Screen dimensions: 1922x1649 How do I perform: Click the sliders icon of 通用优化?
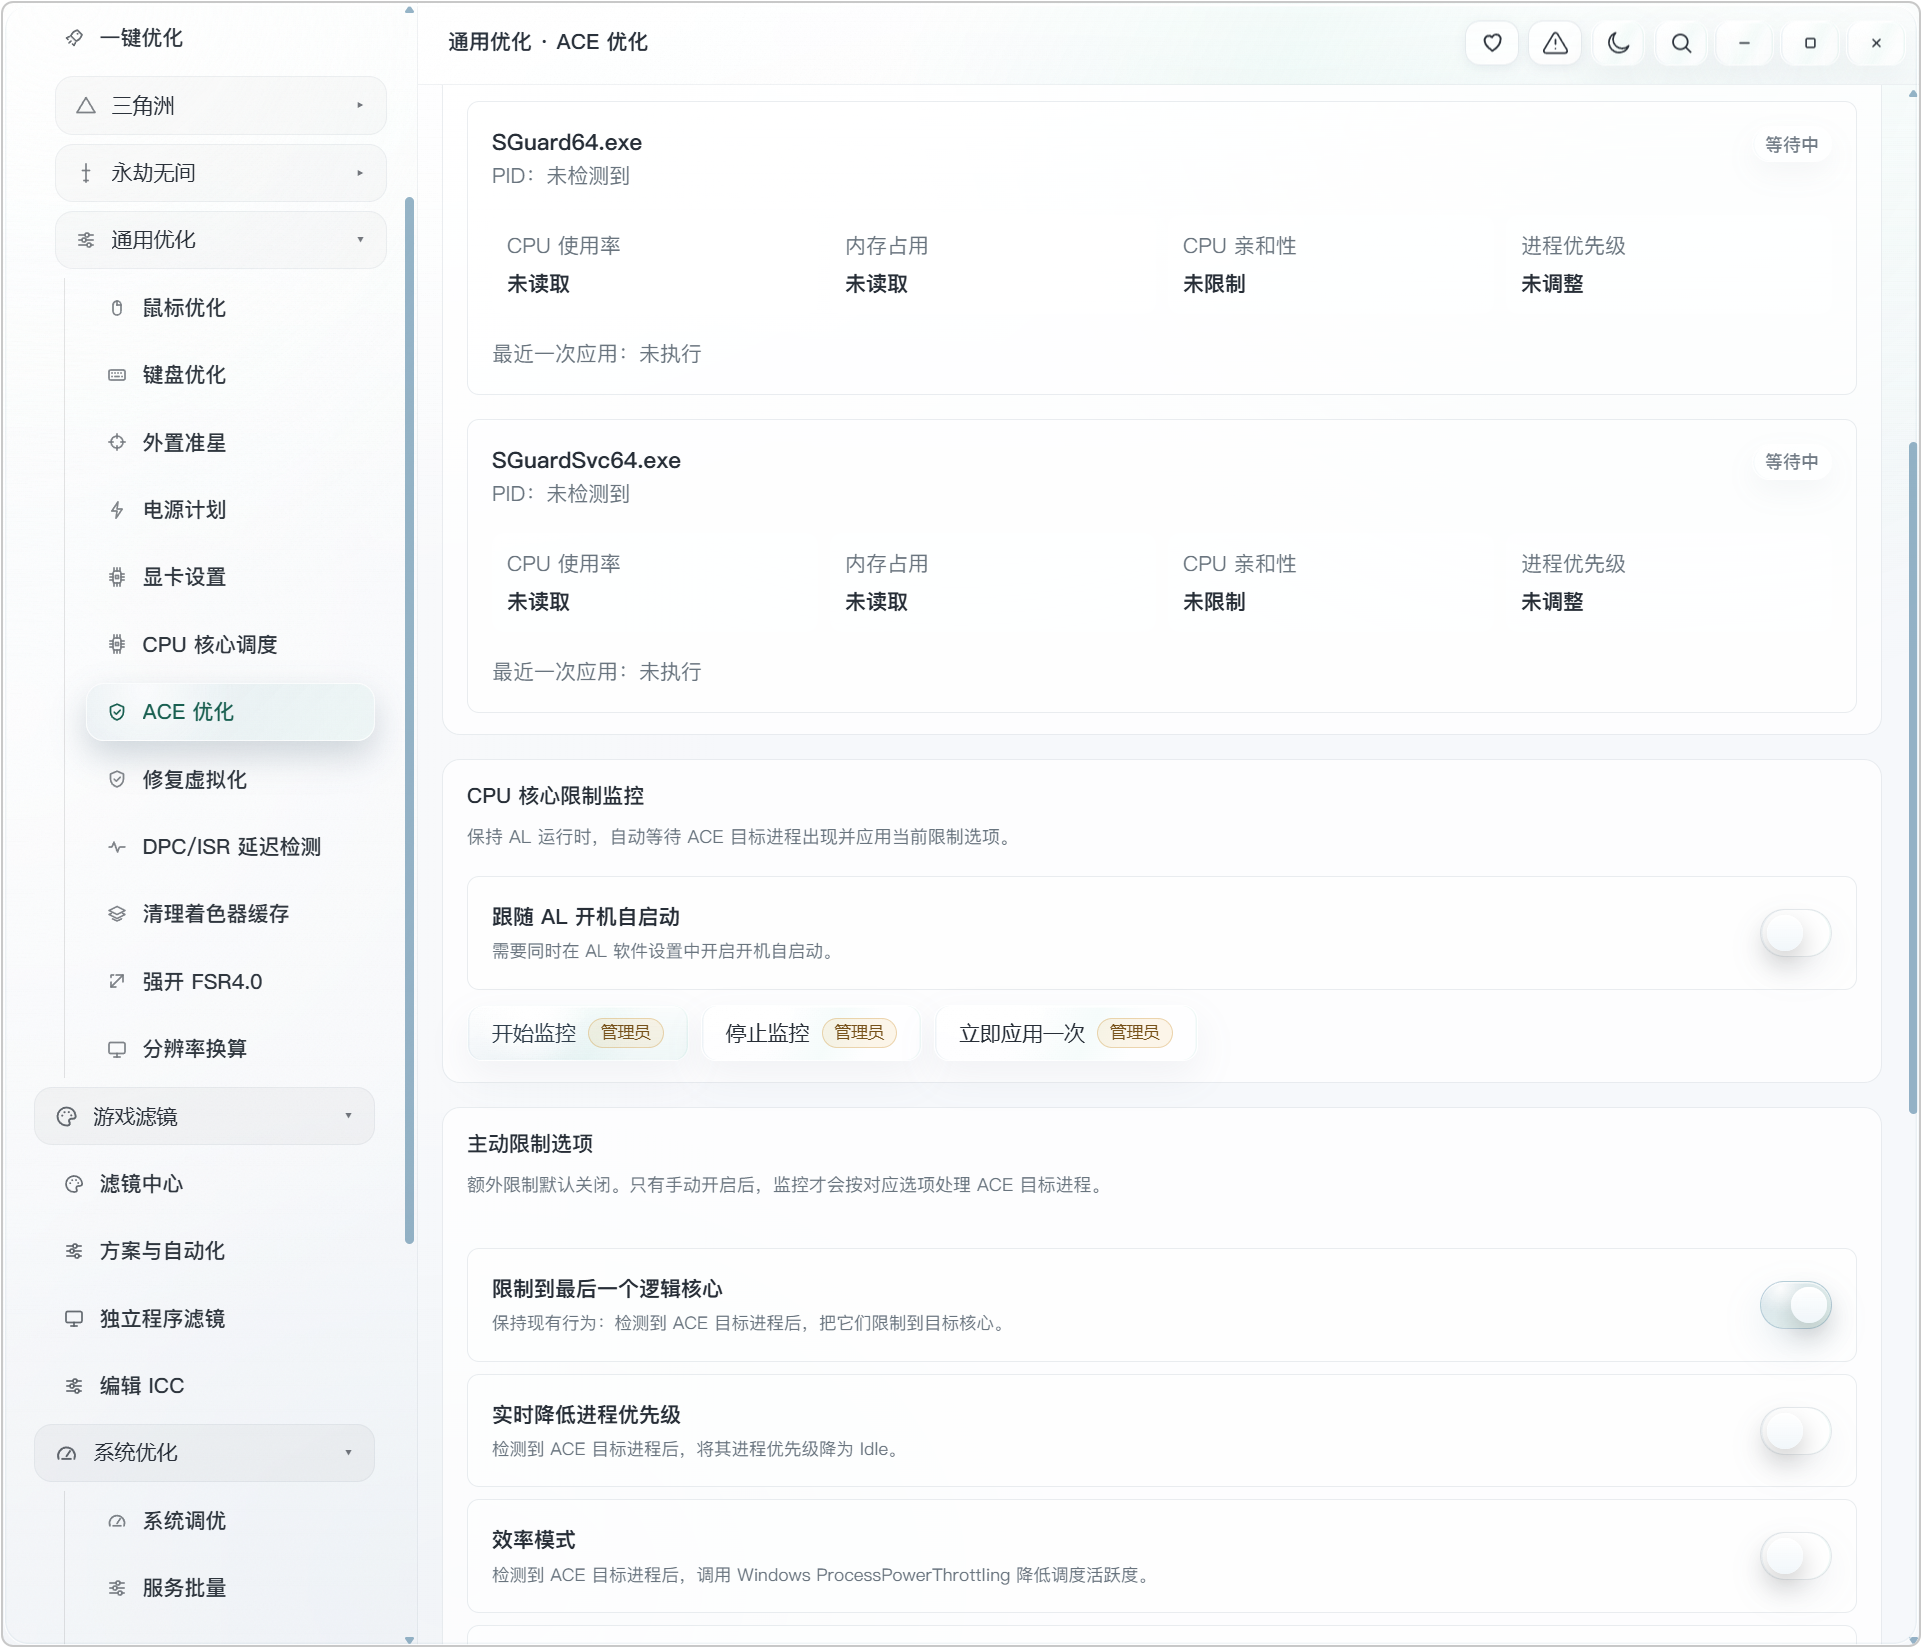coord(86,240)
